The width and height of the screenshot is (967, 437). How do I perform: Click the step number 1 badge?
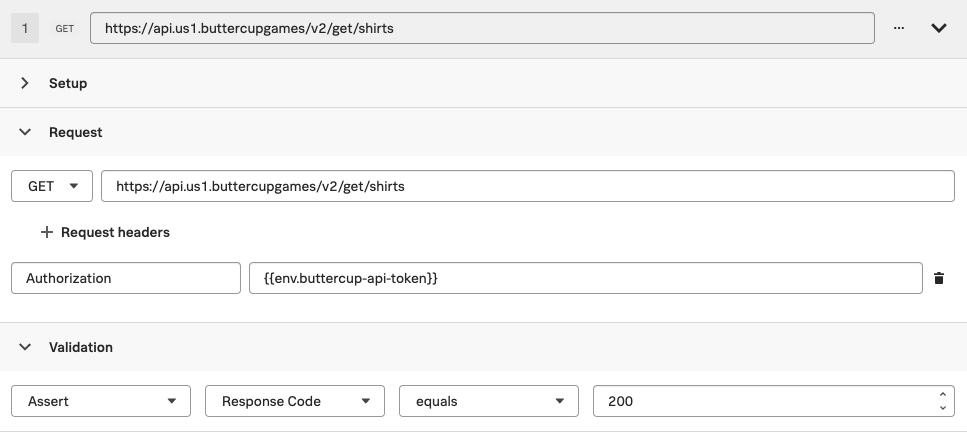point(25,28)
